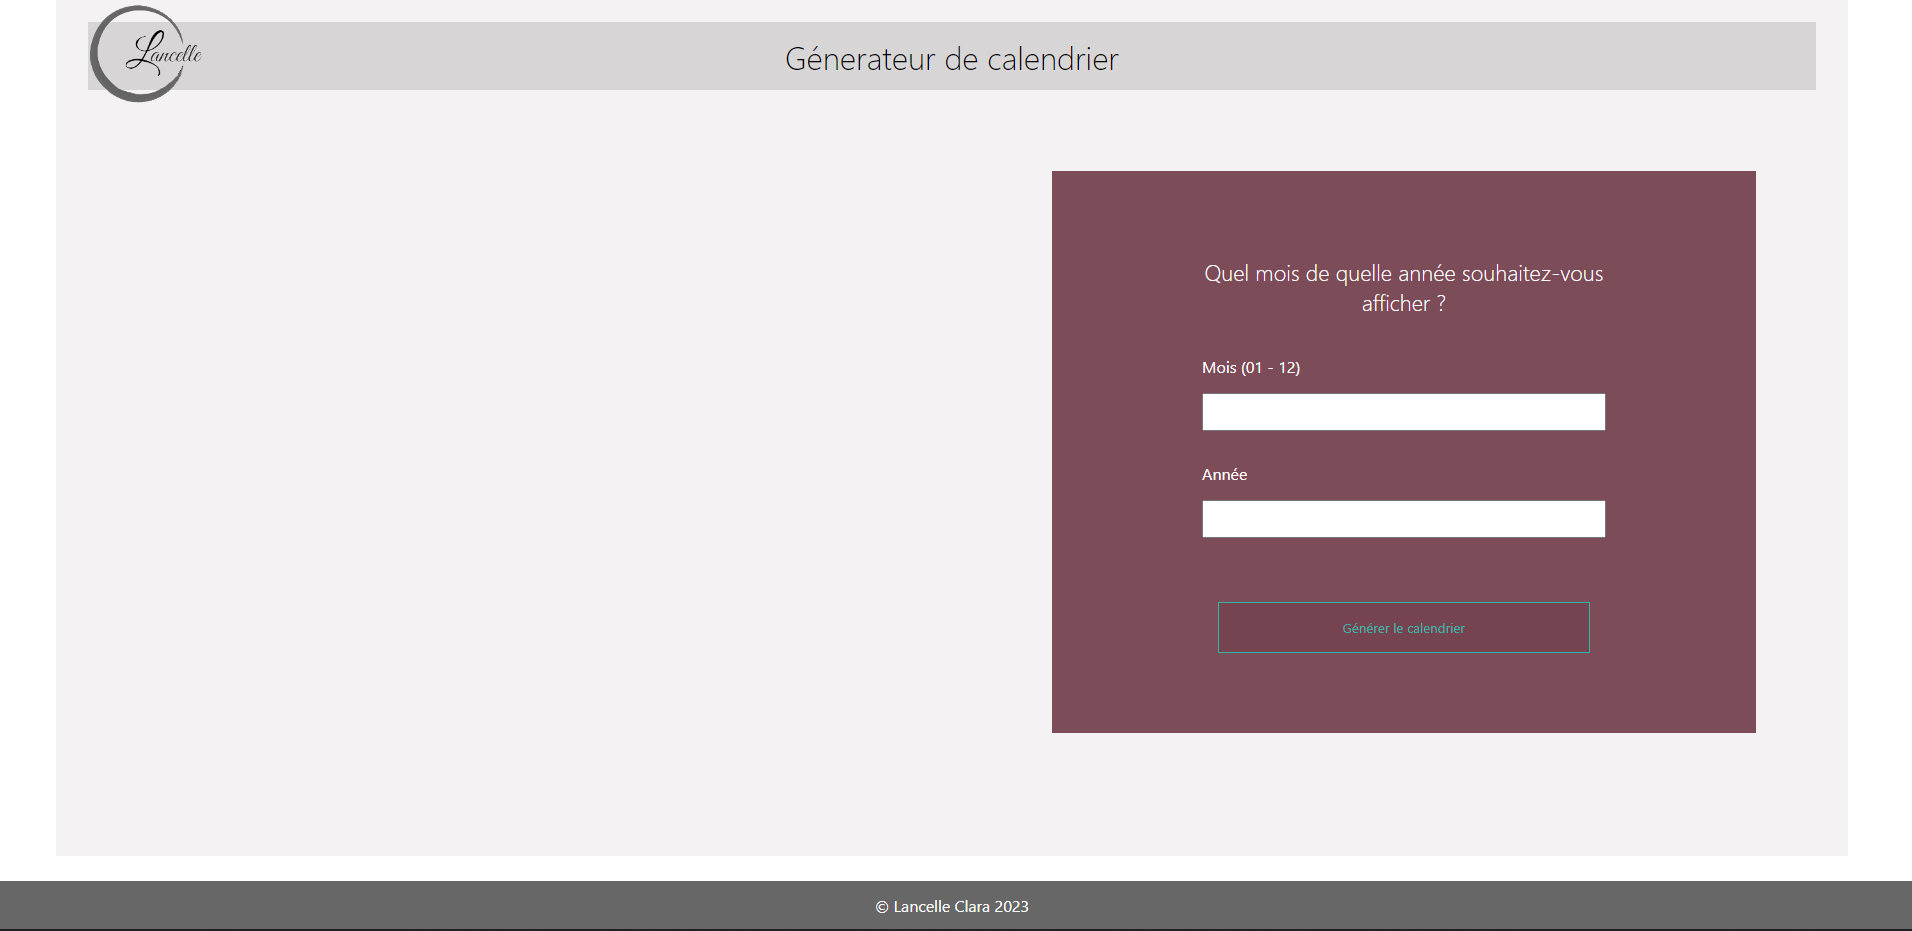Click the © Lancelle Clara 2023 footer text

coord(952,907)
